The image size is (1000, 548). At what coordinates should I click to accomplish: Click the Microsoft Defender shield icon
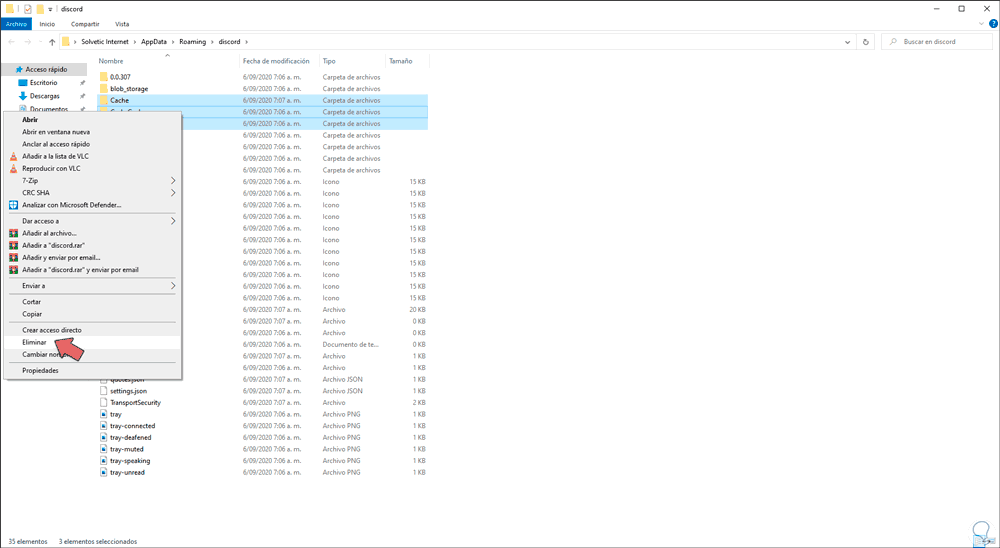pos(13,205)
